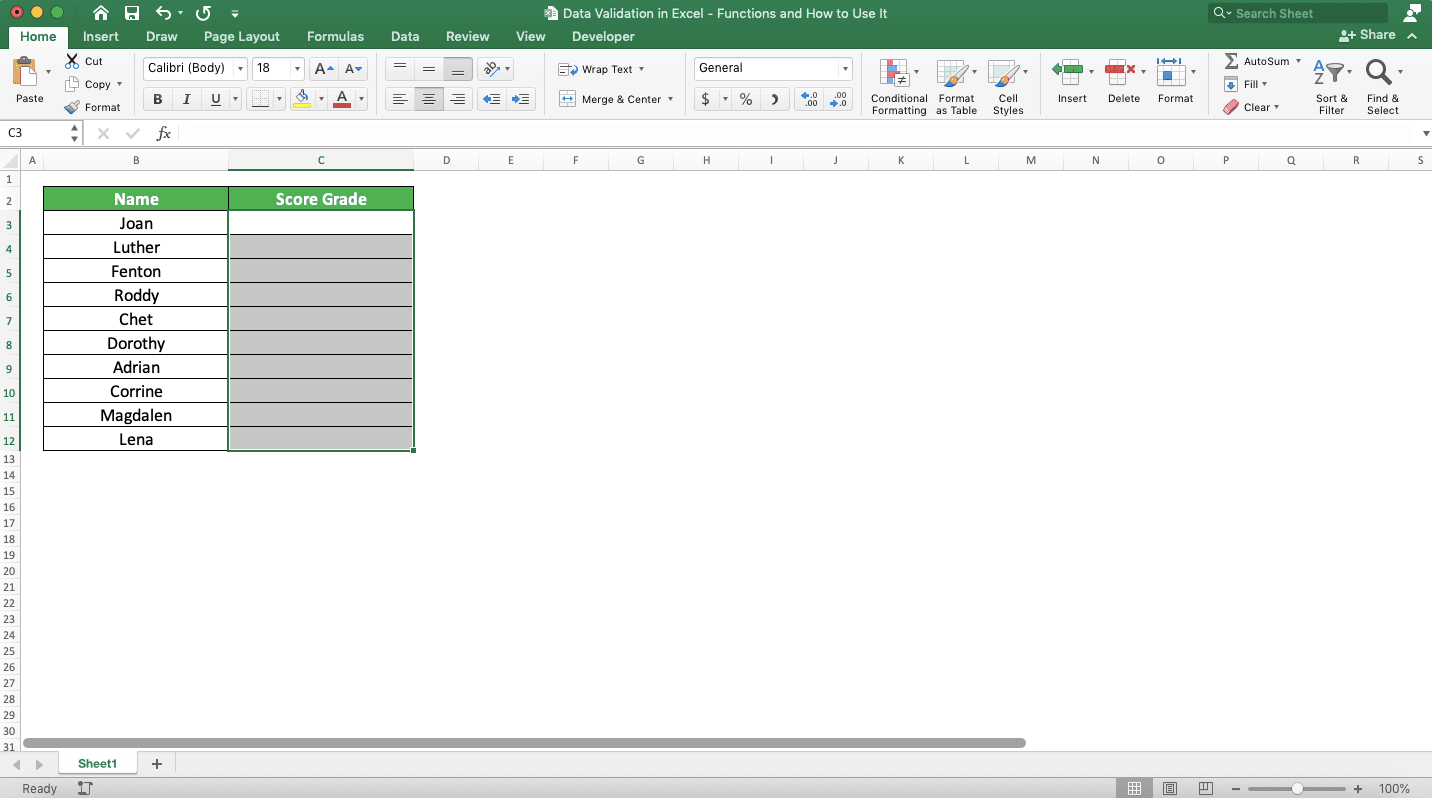
Task: Save the workbook with the floppy disk icon
Action: (x=132, y=14)
